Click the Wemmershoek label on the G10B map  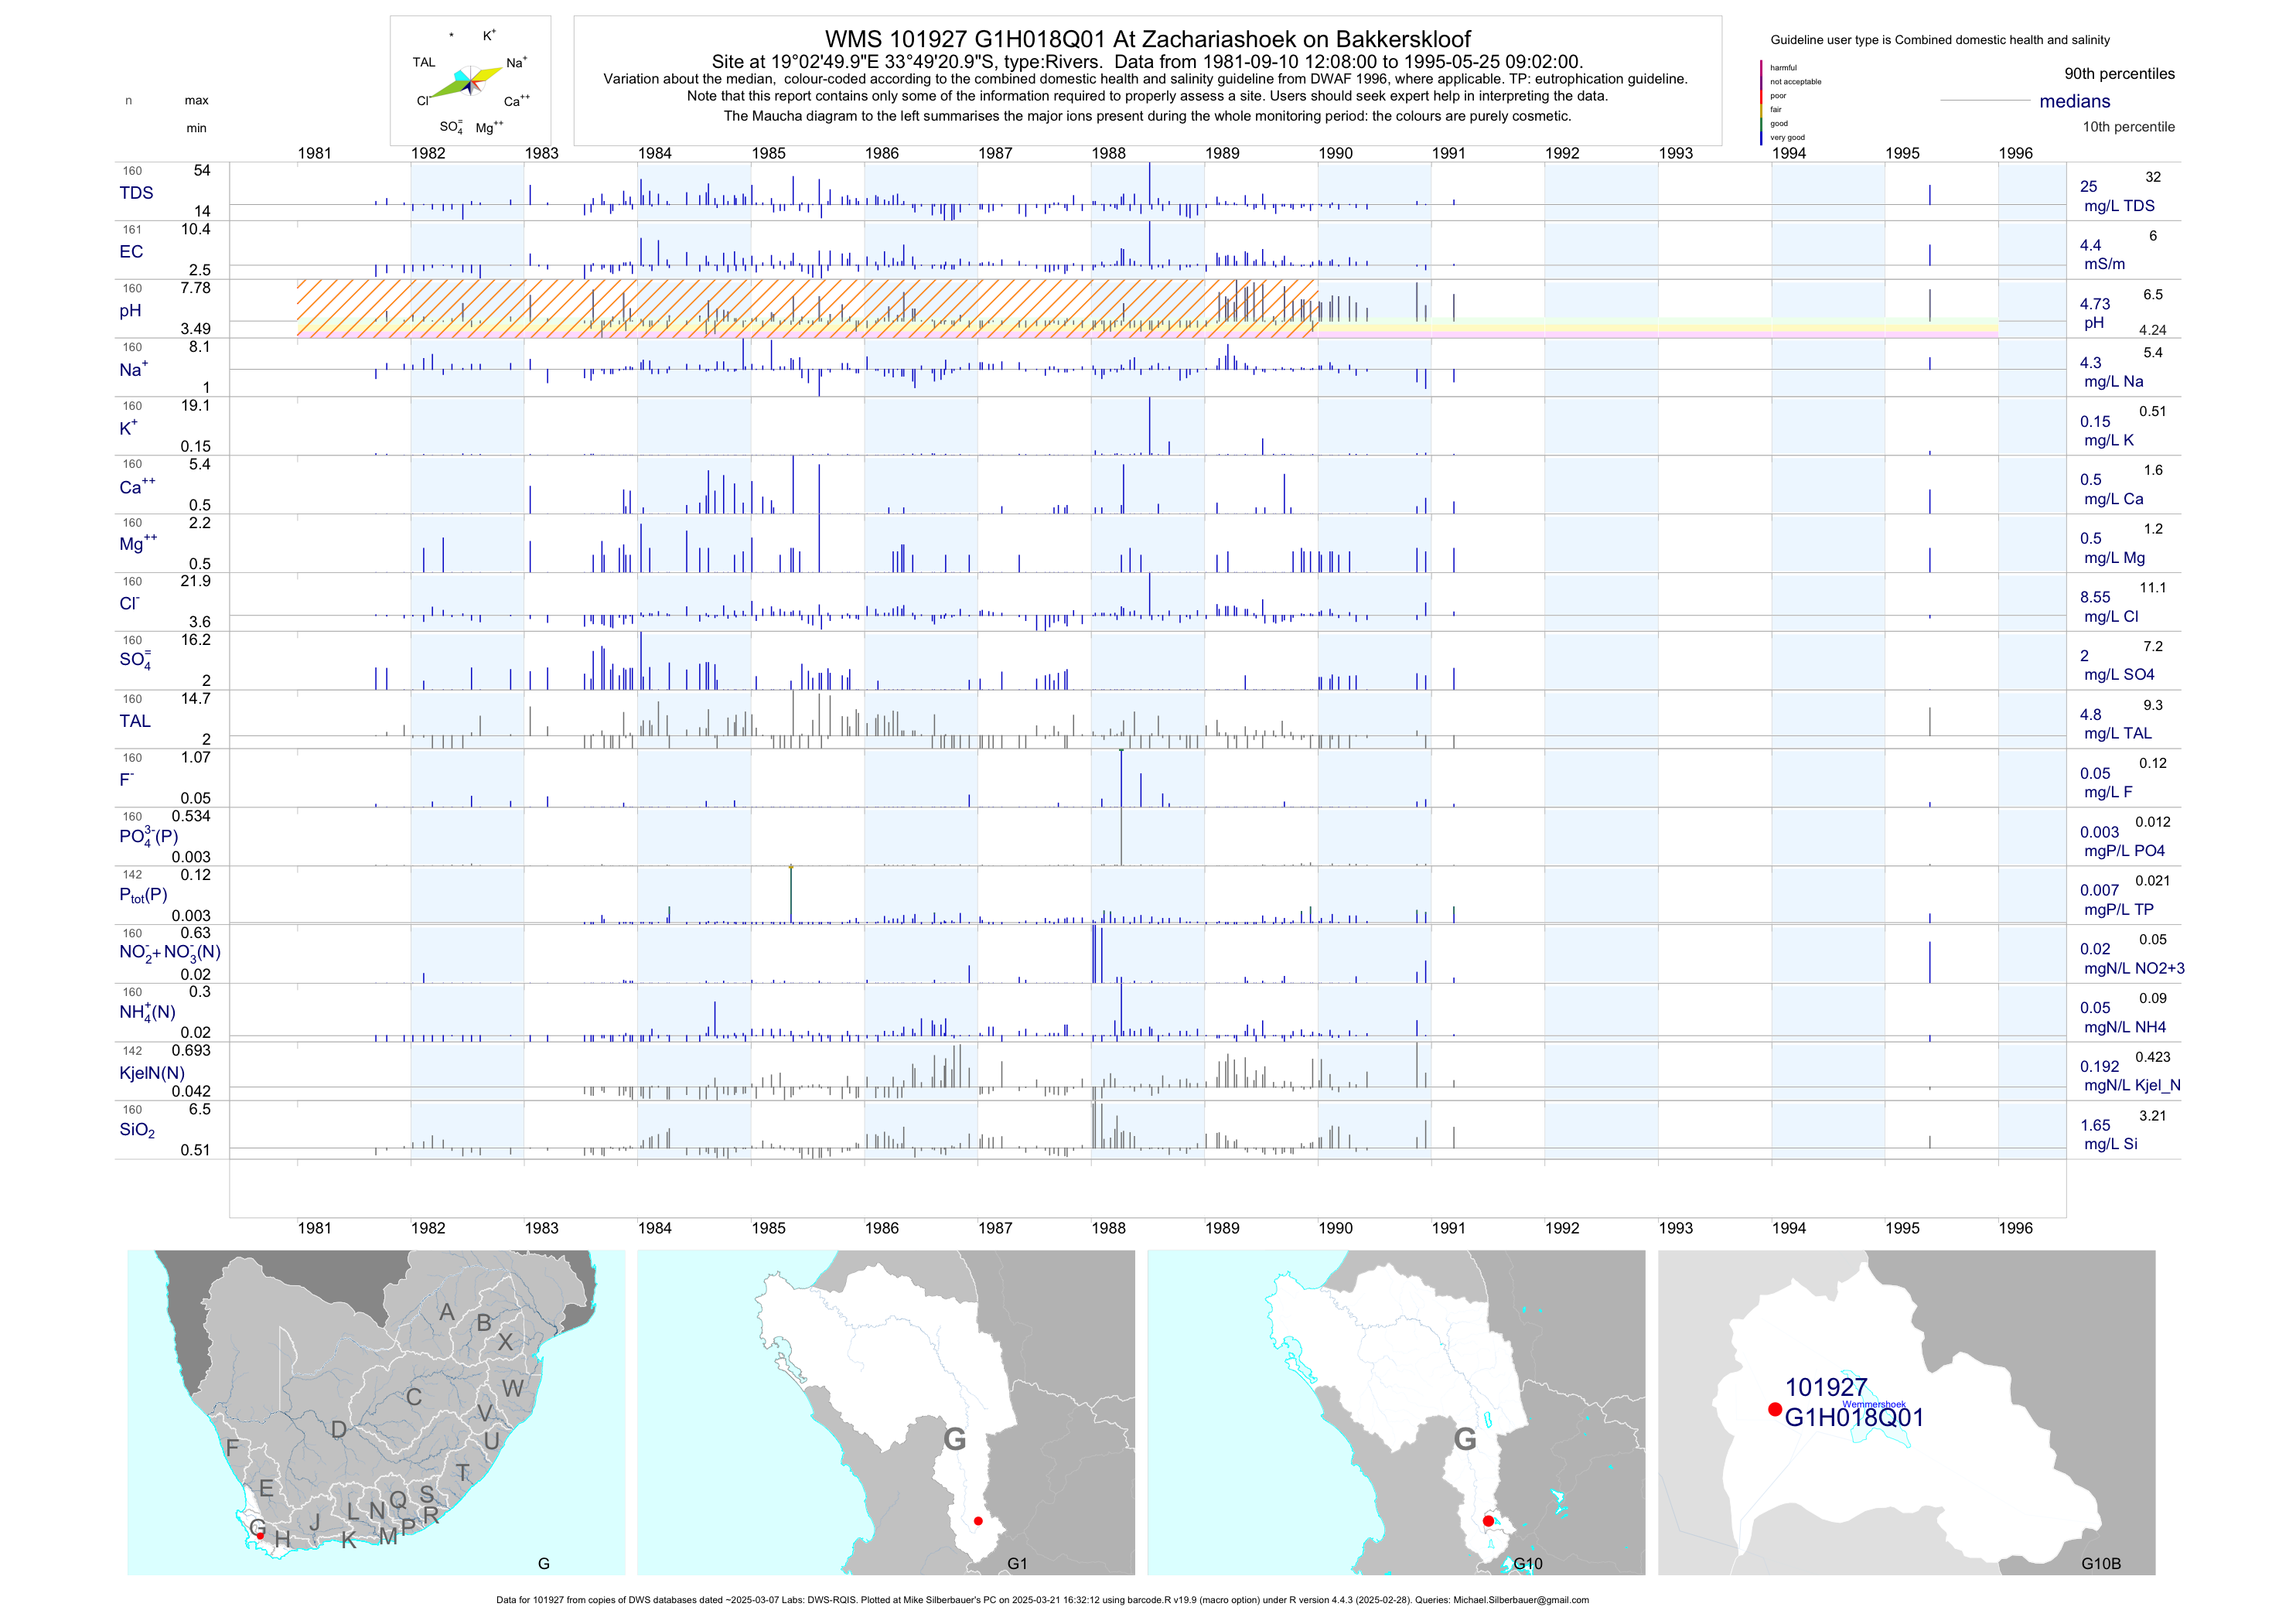point(1874,1404)
